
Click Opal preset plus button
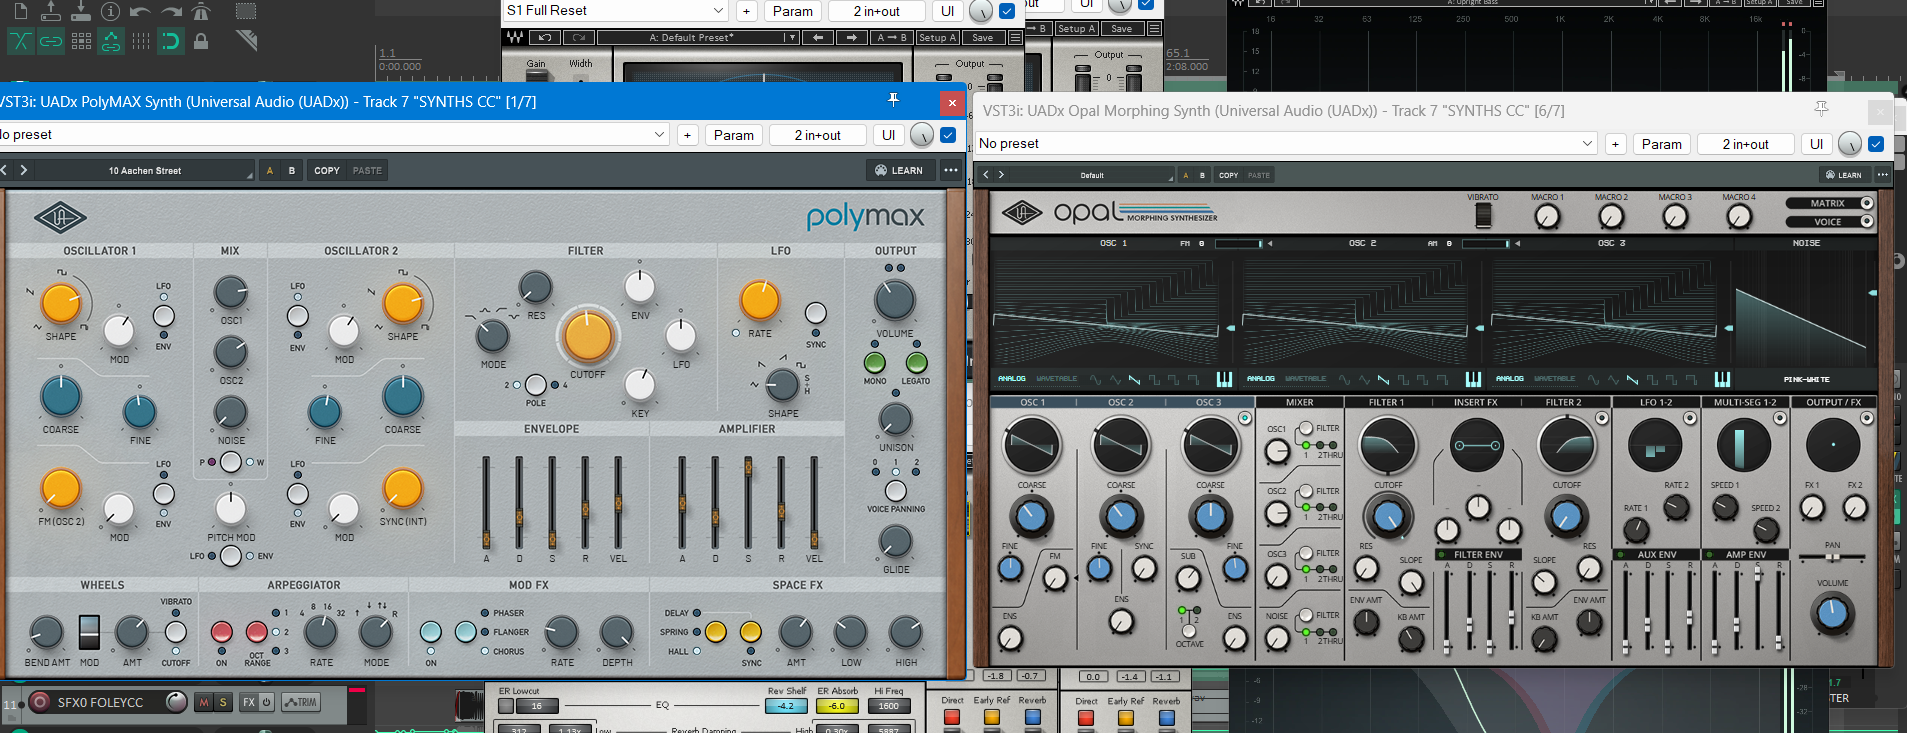coord(1615,144)
